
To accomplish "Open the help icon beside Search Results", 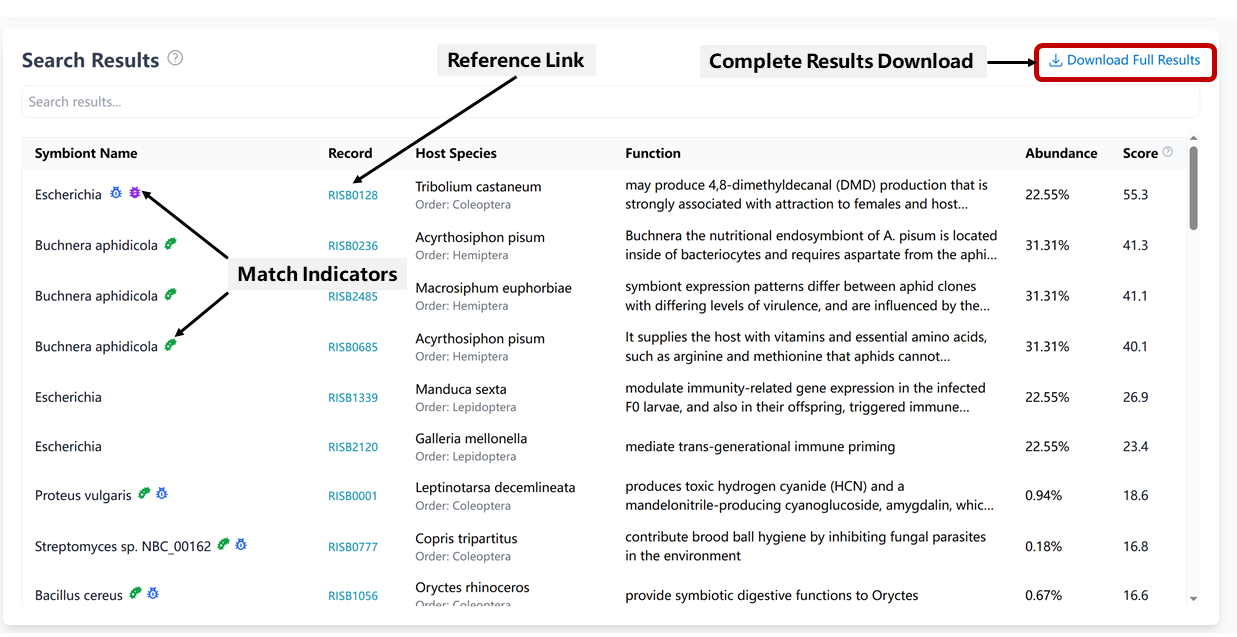I will click(175, 58).
